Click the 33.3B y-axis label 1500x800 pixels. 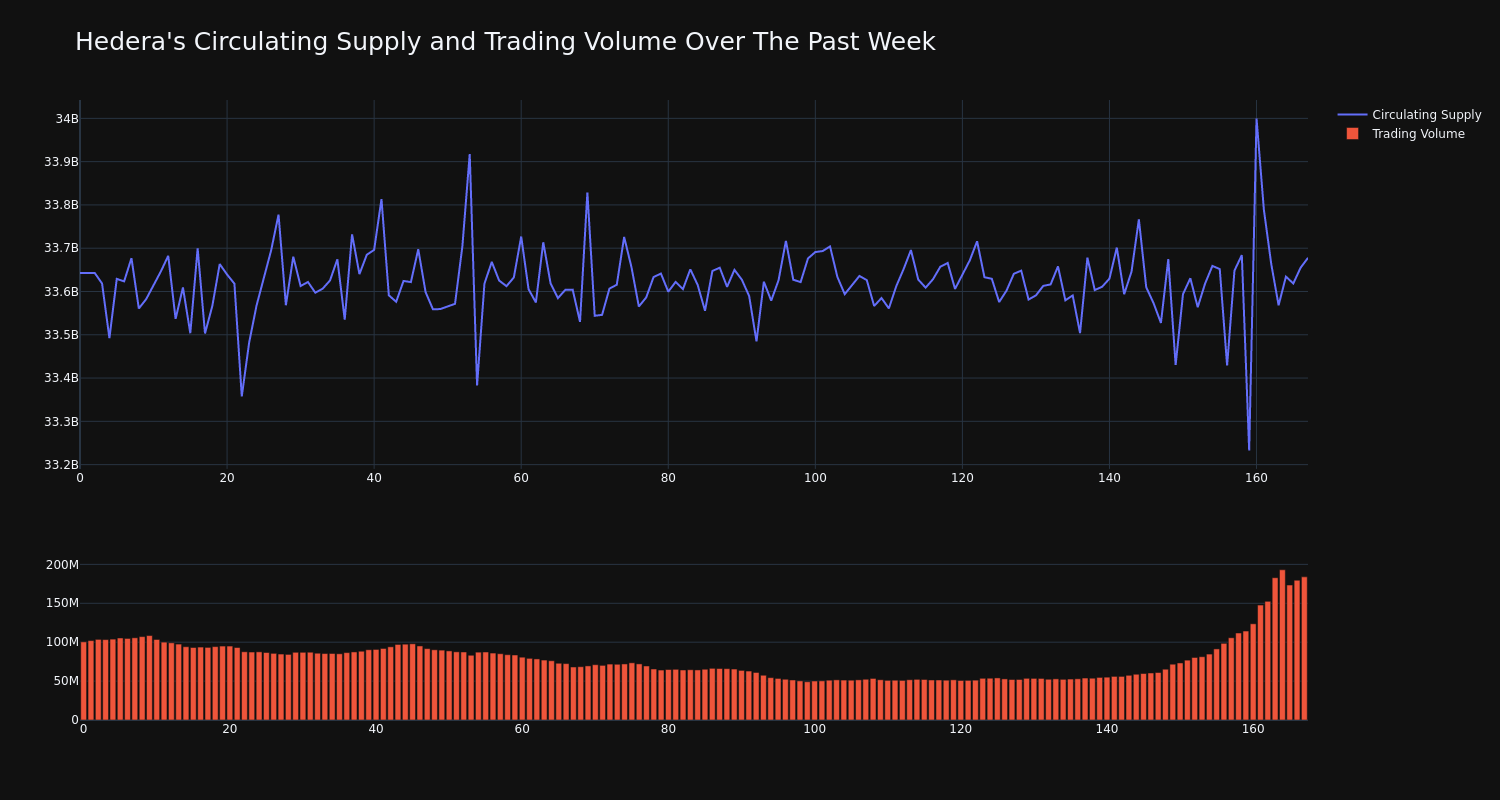point(61,422)
